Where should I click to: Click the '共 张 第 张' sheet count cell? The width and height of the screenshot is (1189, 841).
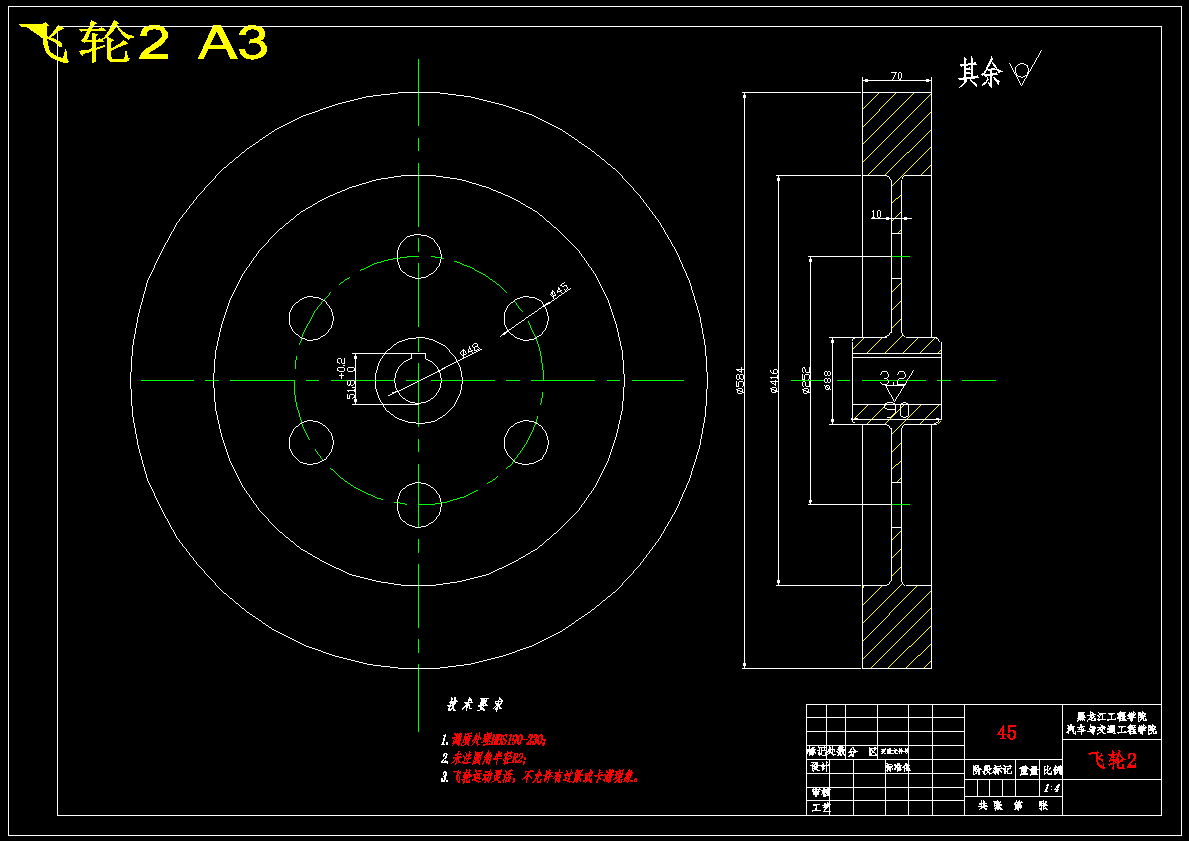click(x=1013, y=805)
